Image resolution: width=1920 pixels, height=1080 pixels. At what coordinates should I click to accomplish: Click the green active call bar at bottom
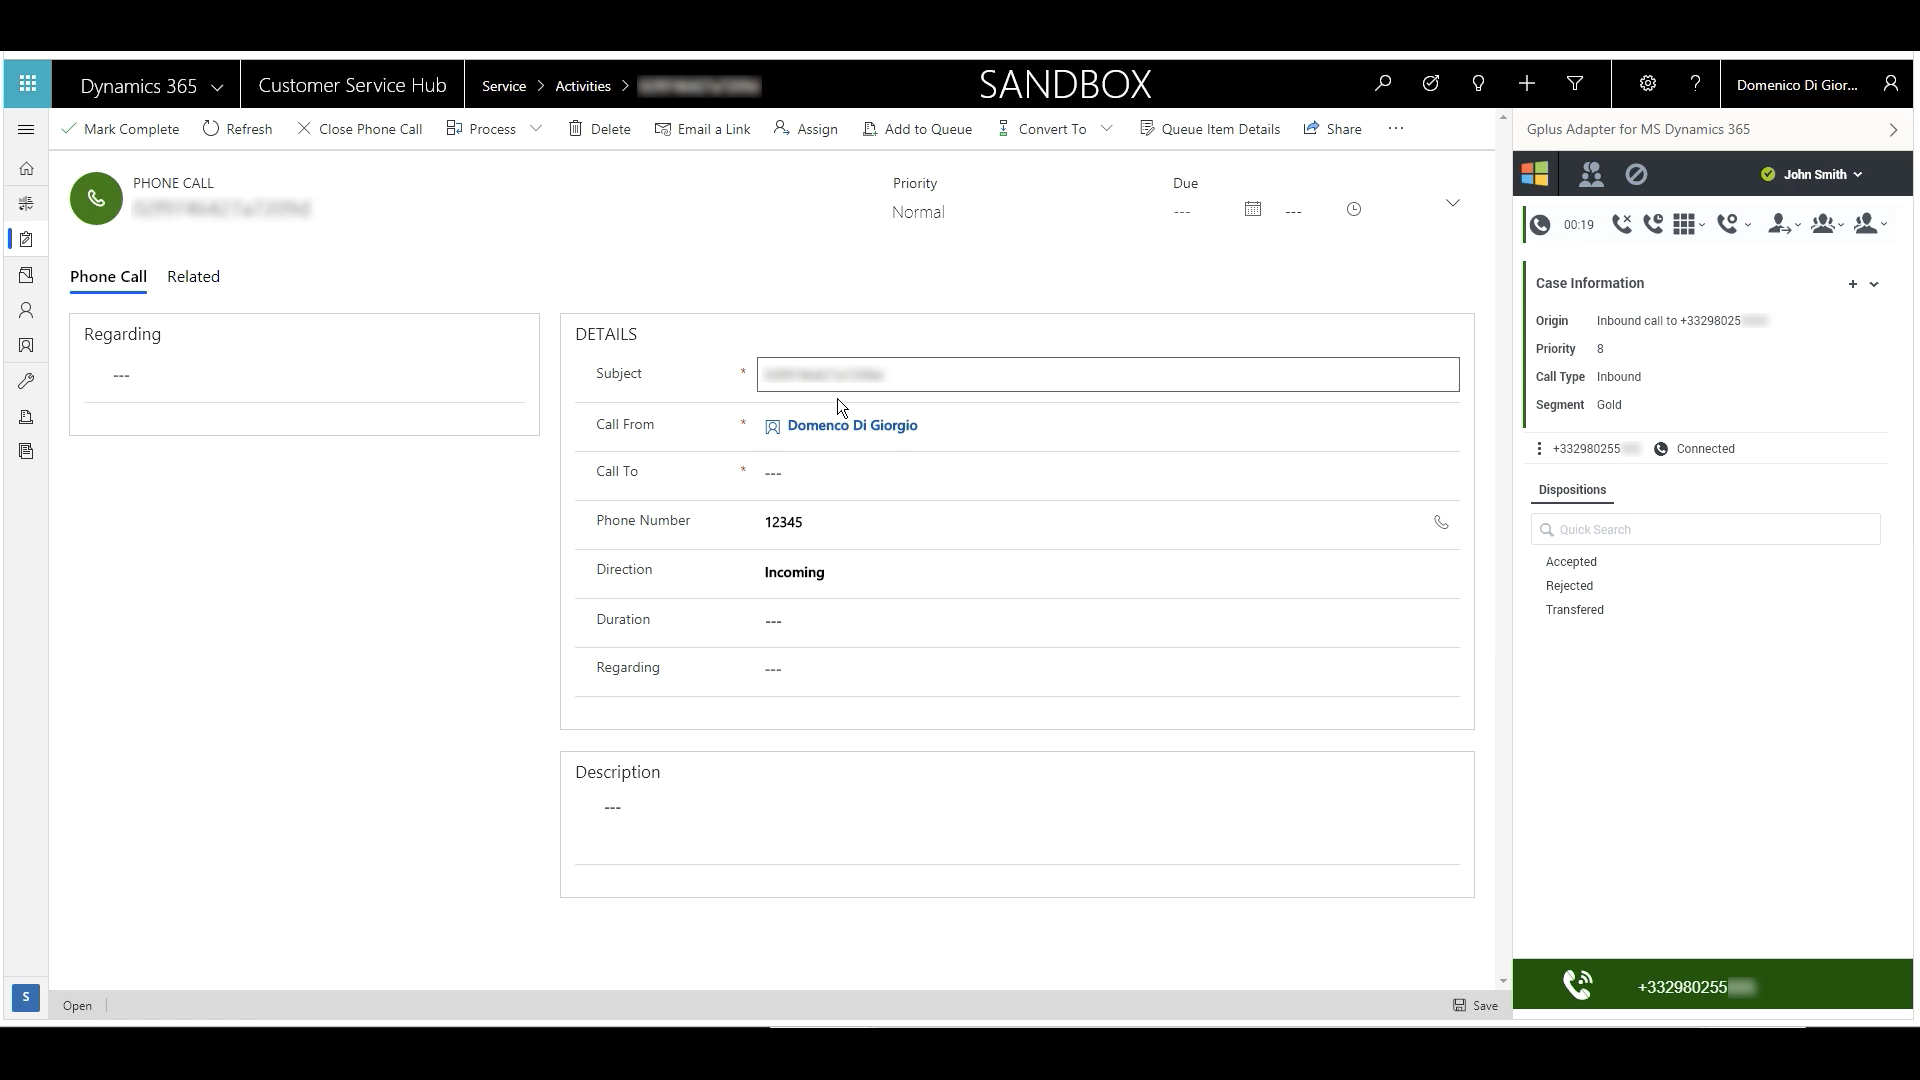[1712, 984]
